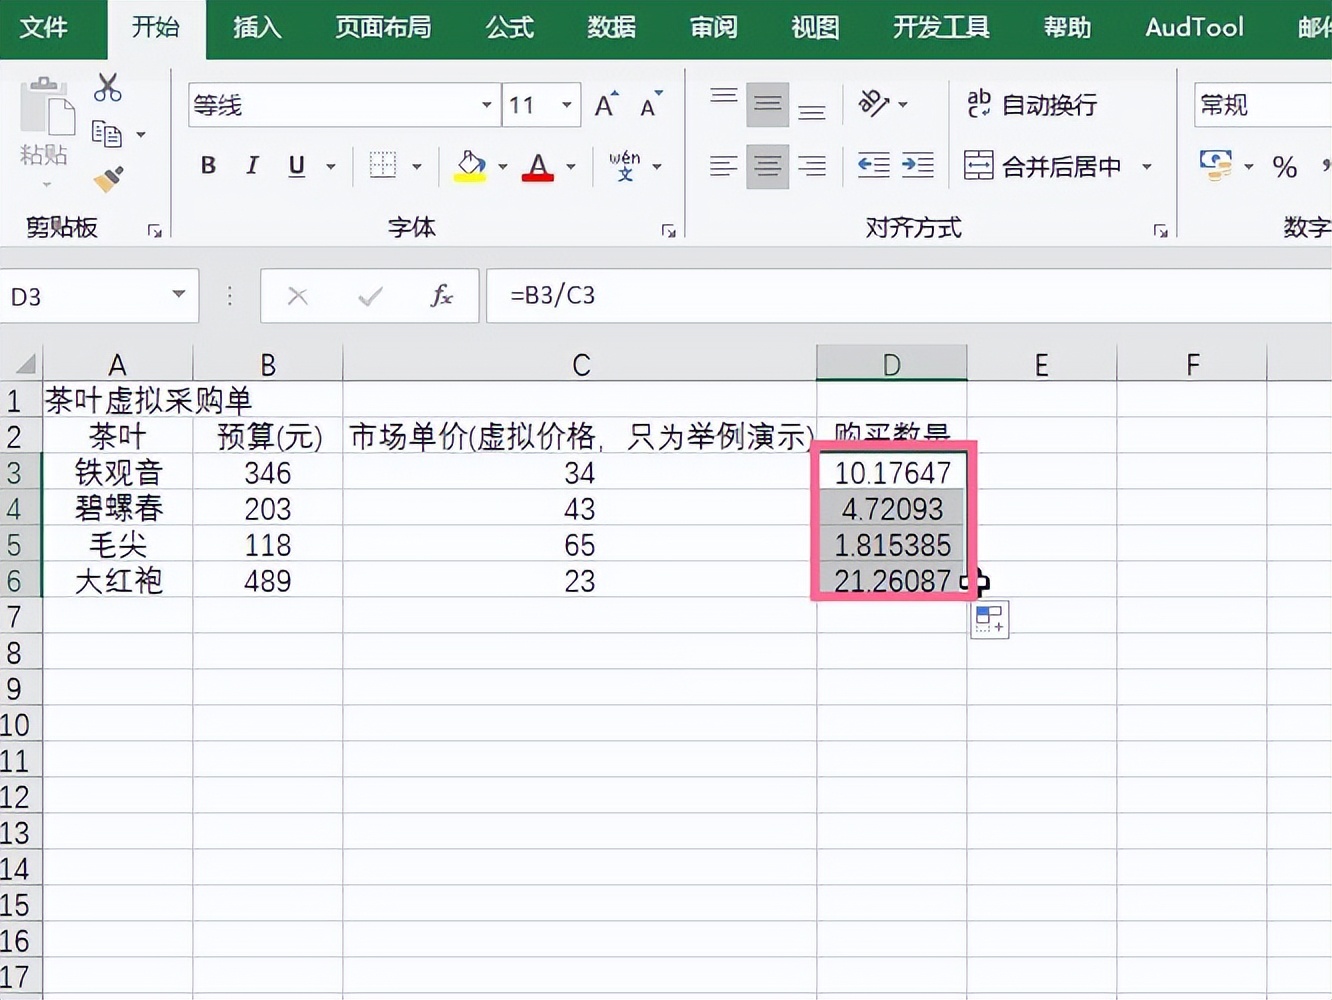
Task: Click the auto fill options button
Action: (989, 619)
